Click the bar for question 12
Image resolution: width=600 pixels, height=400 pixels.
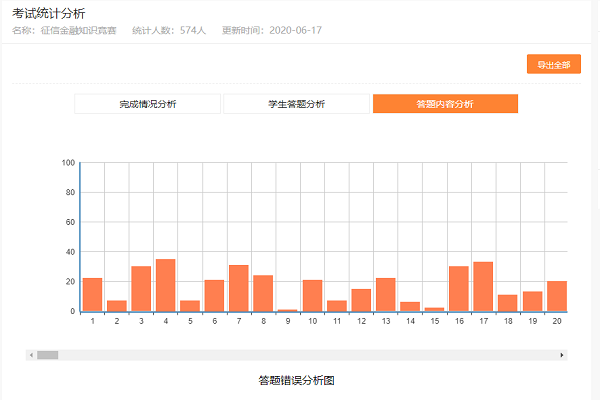point(361,300)
